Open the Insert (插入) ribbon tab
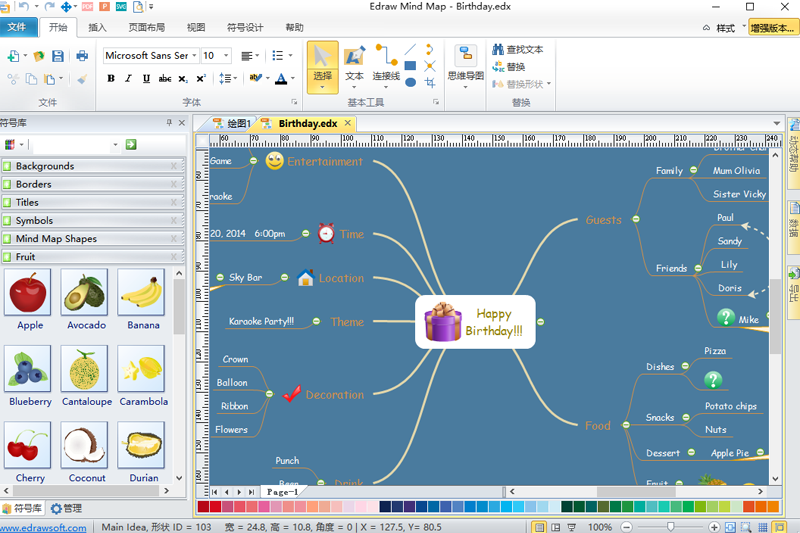Screen dimensions: 800x533 point(98,28)
